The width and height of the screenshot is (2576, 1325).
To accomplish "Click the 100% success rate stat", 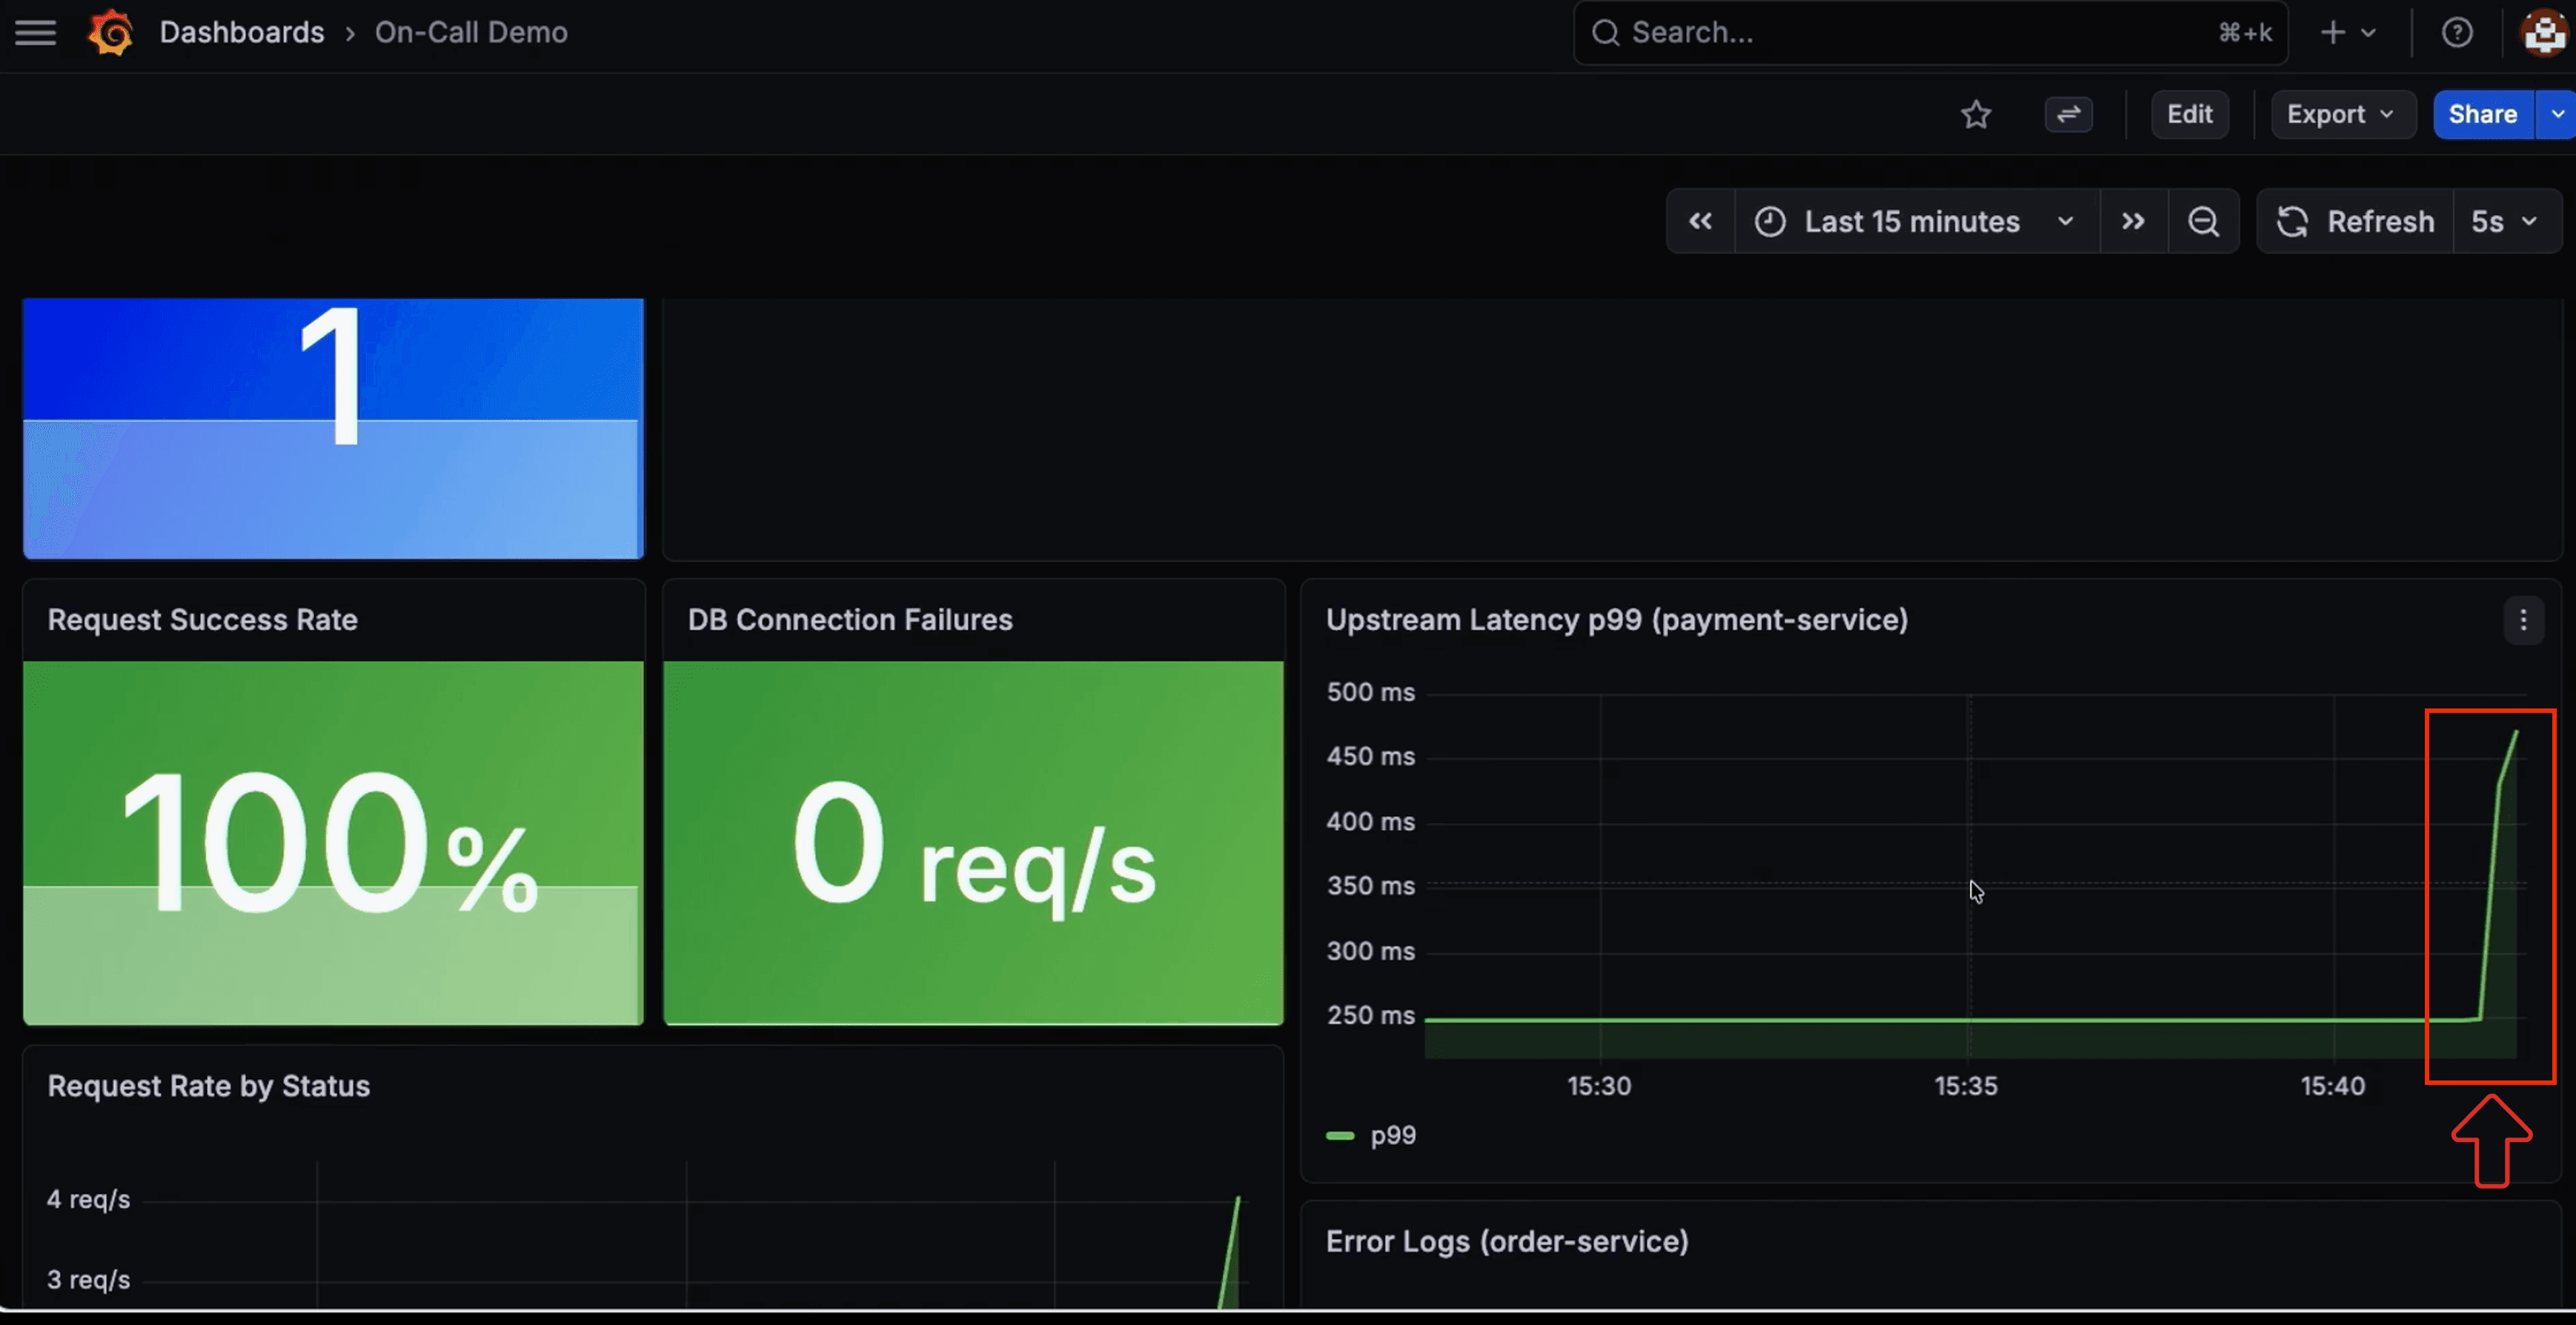I will pos(331,843).
